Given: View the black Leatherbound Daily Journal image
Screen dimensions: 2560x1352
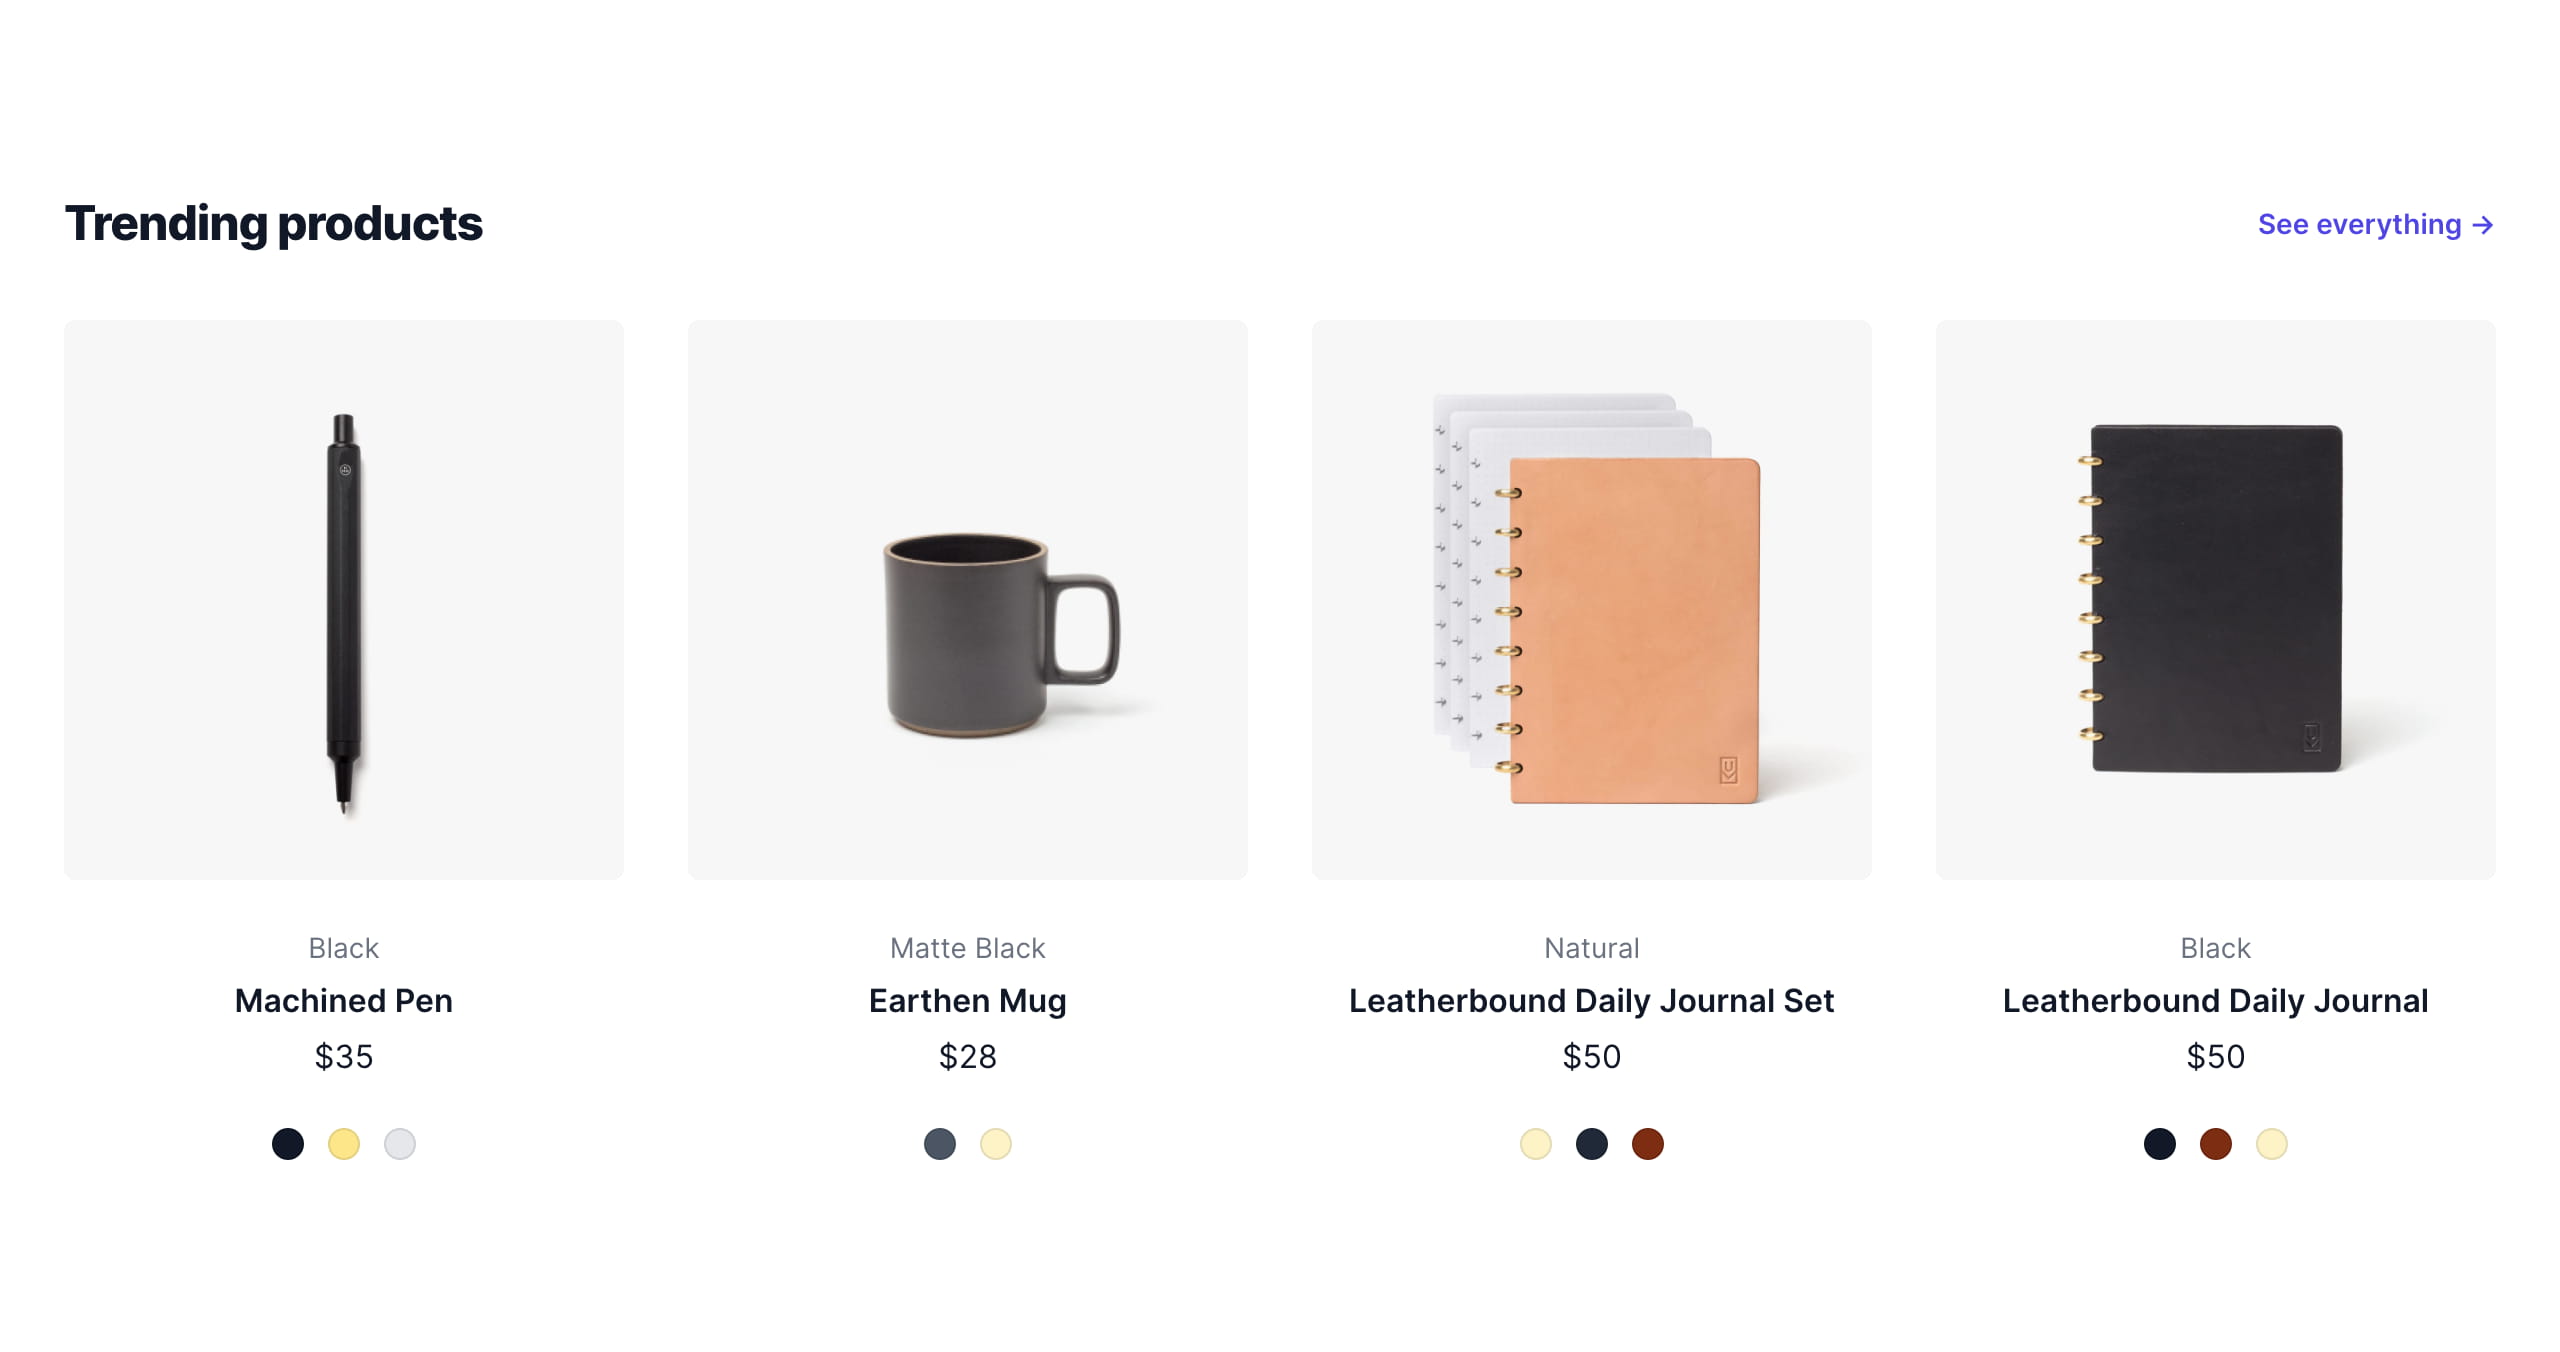Looking at the screenshot, I should coord(2216,600).
